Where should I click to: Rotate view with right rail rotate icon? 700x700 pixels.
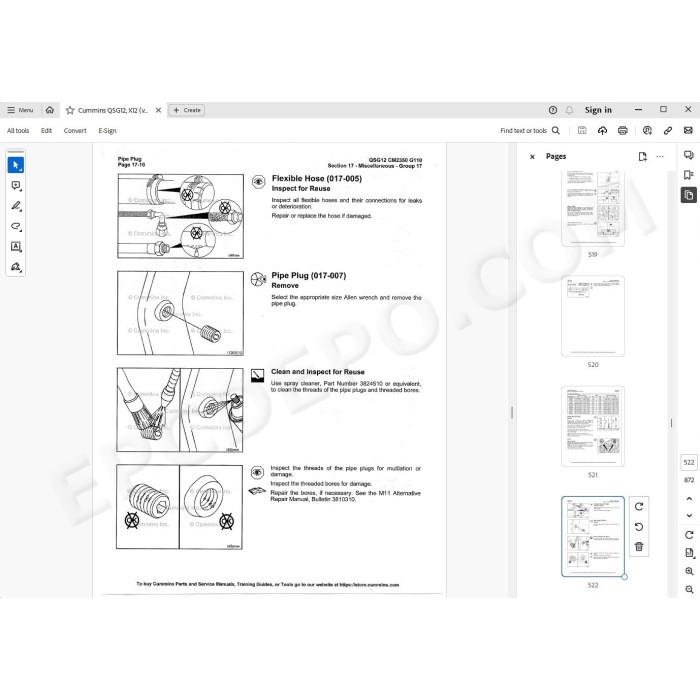coord(689,535)
